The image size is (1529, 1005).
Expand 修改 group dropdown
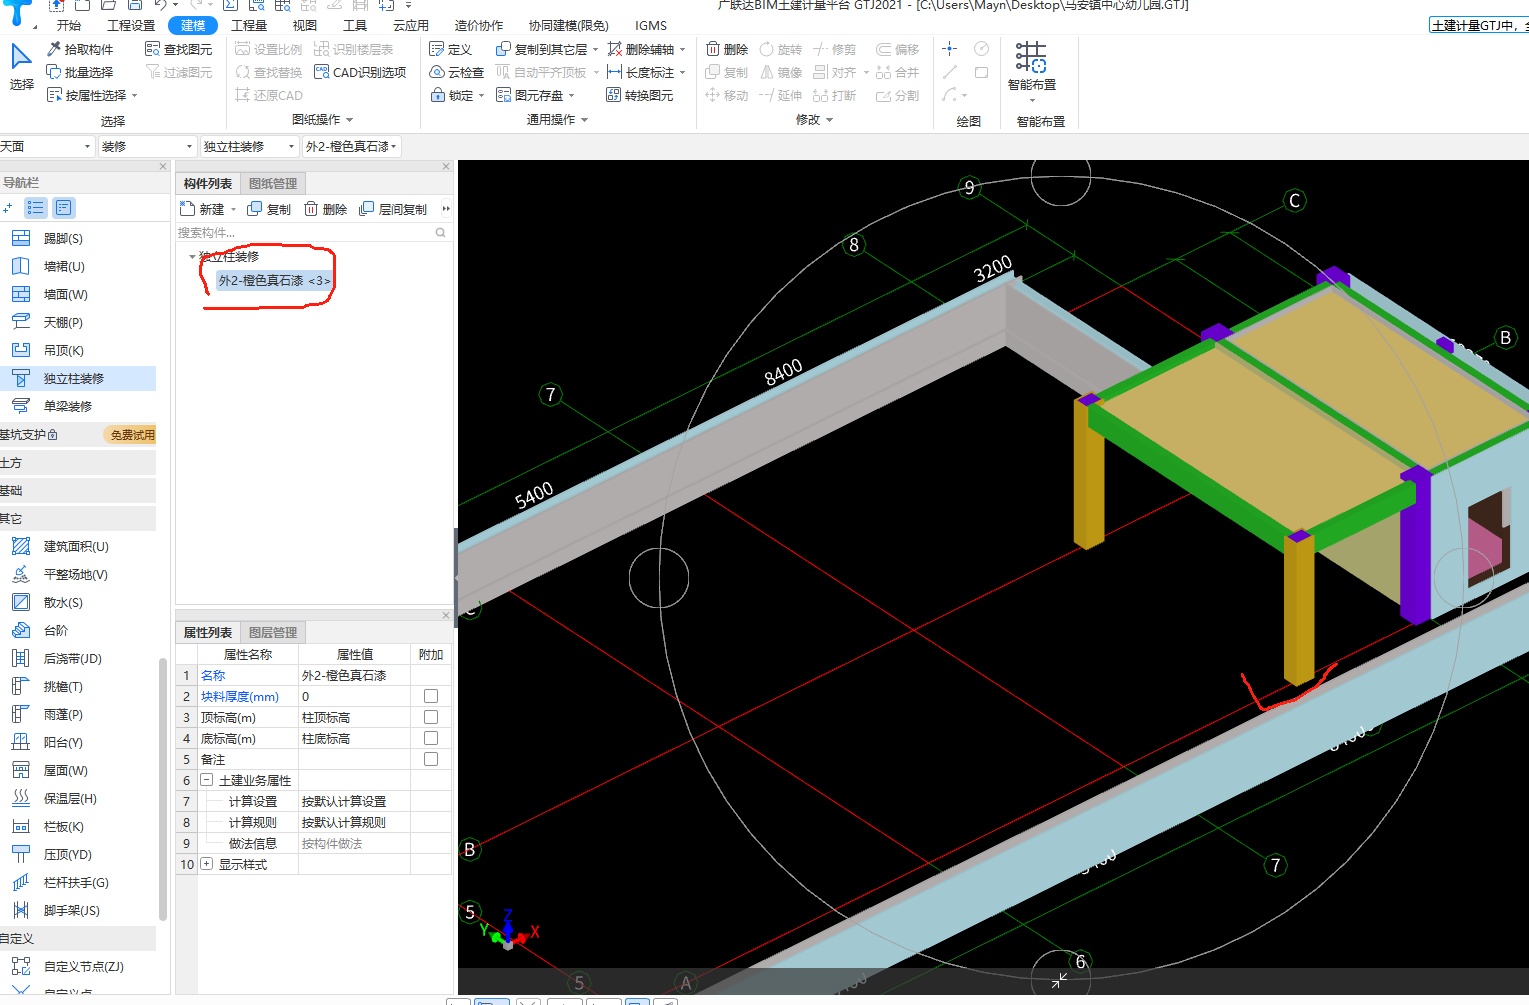[x=829, y=120]
